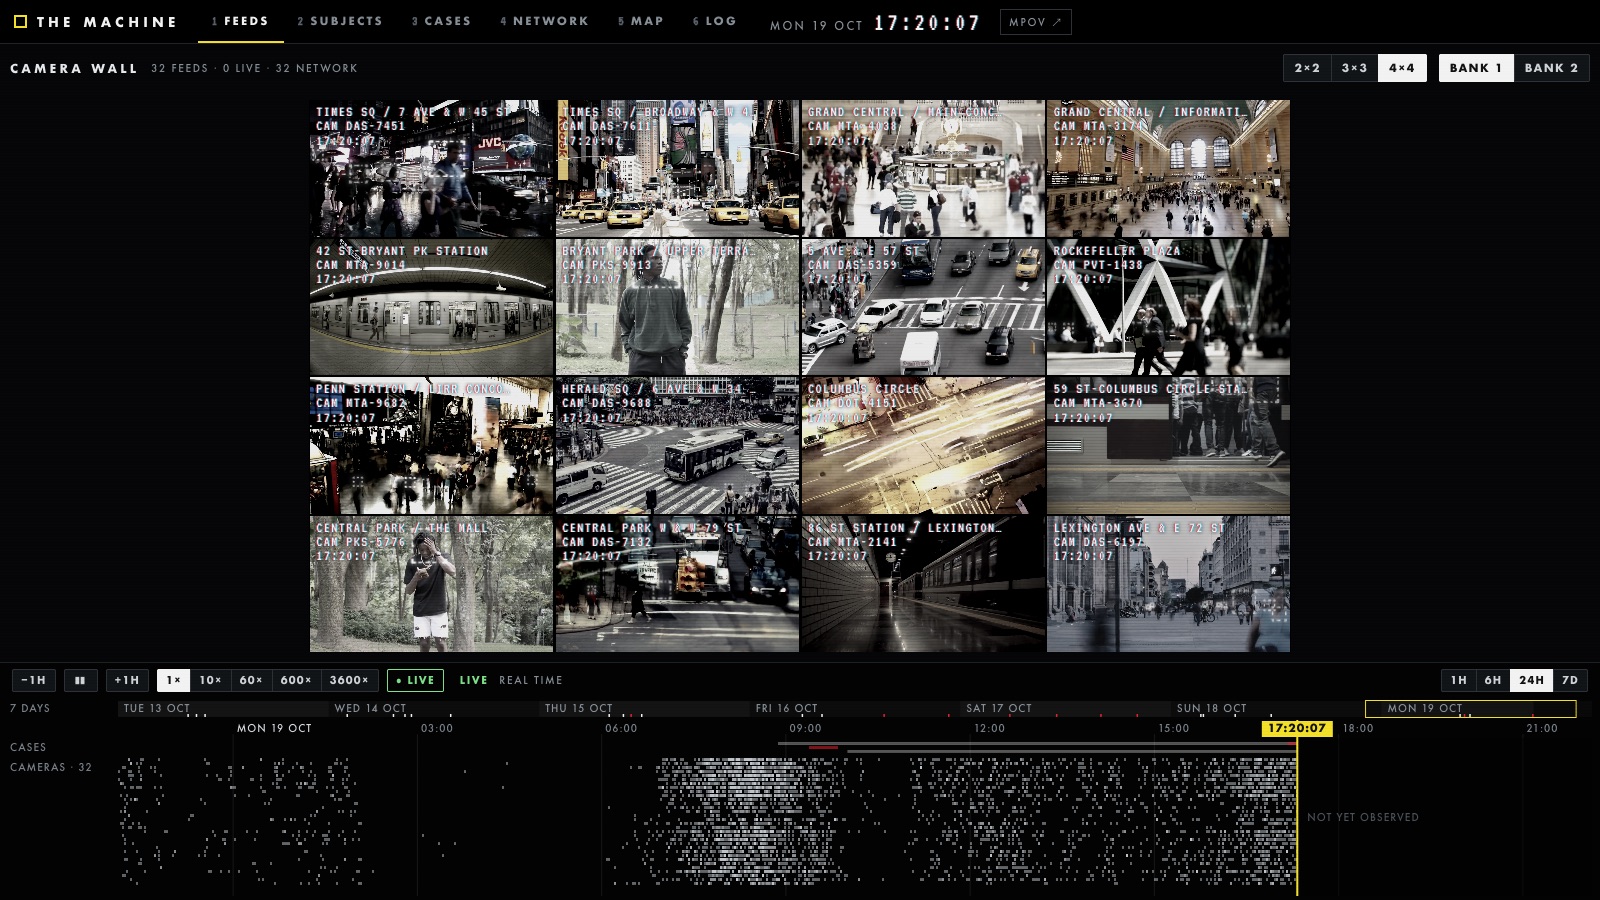Select the 3×3 grid layout

point(1354,68)
